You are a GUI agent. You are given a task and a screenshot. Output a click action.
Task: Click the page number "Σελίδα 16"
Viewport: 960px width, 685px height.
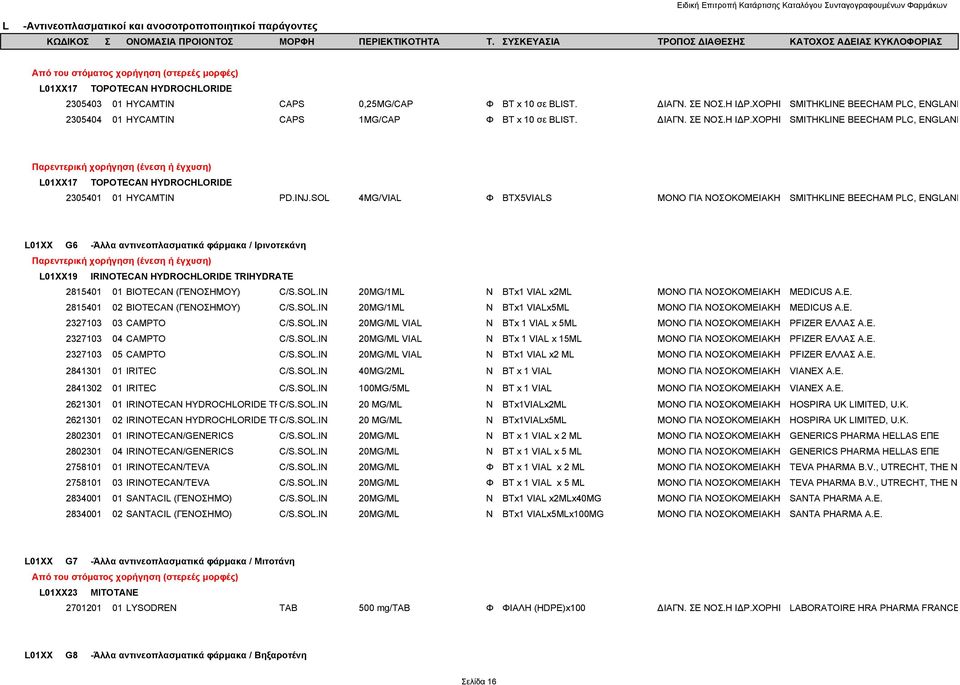(479, 681)
